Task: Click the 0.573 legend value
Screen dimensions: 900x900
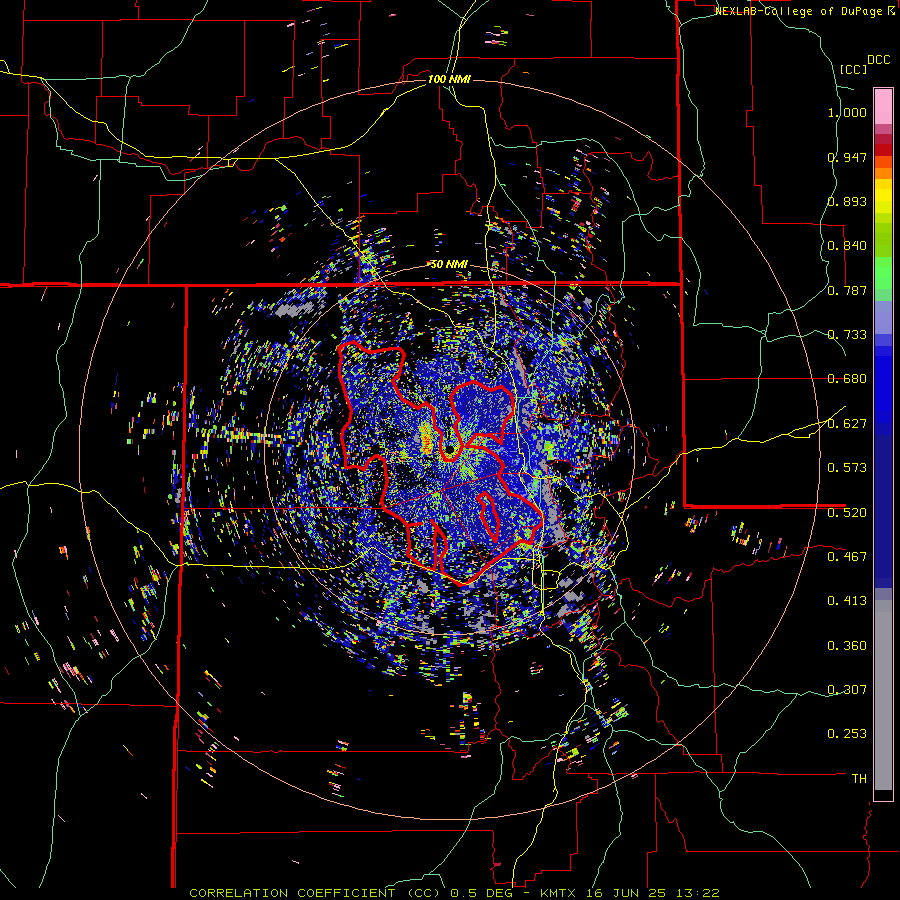Action: pyautogui.click(x=847, y=468)
